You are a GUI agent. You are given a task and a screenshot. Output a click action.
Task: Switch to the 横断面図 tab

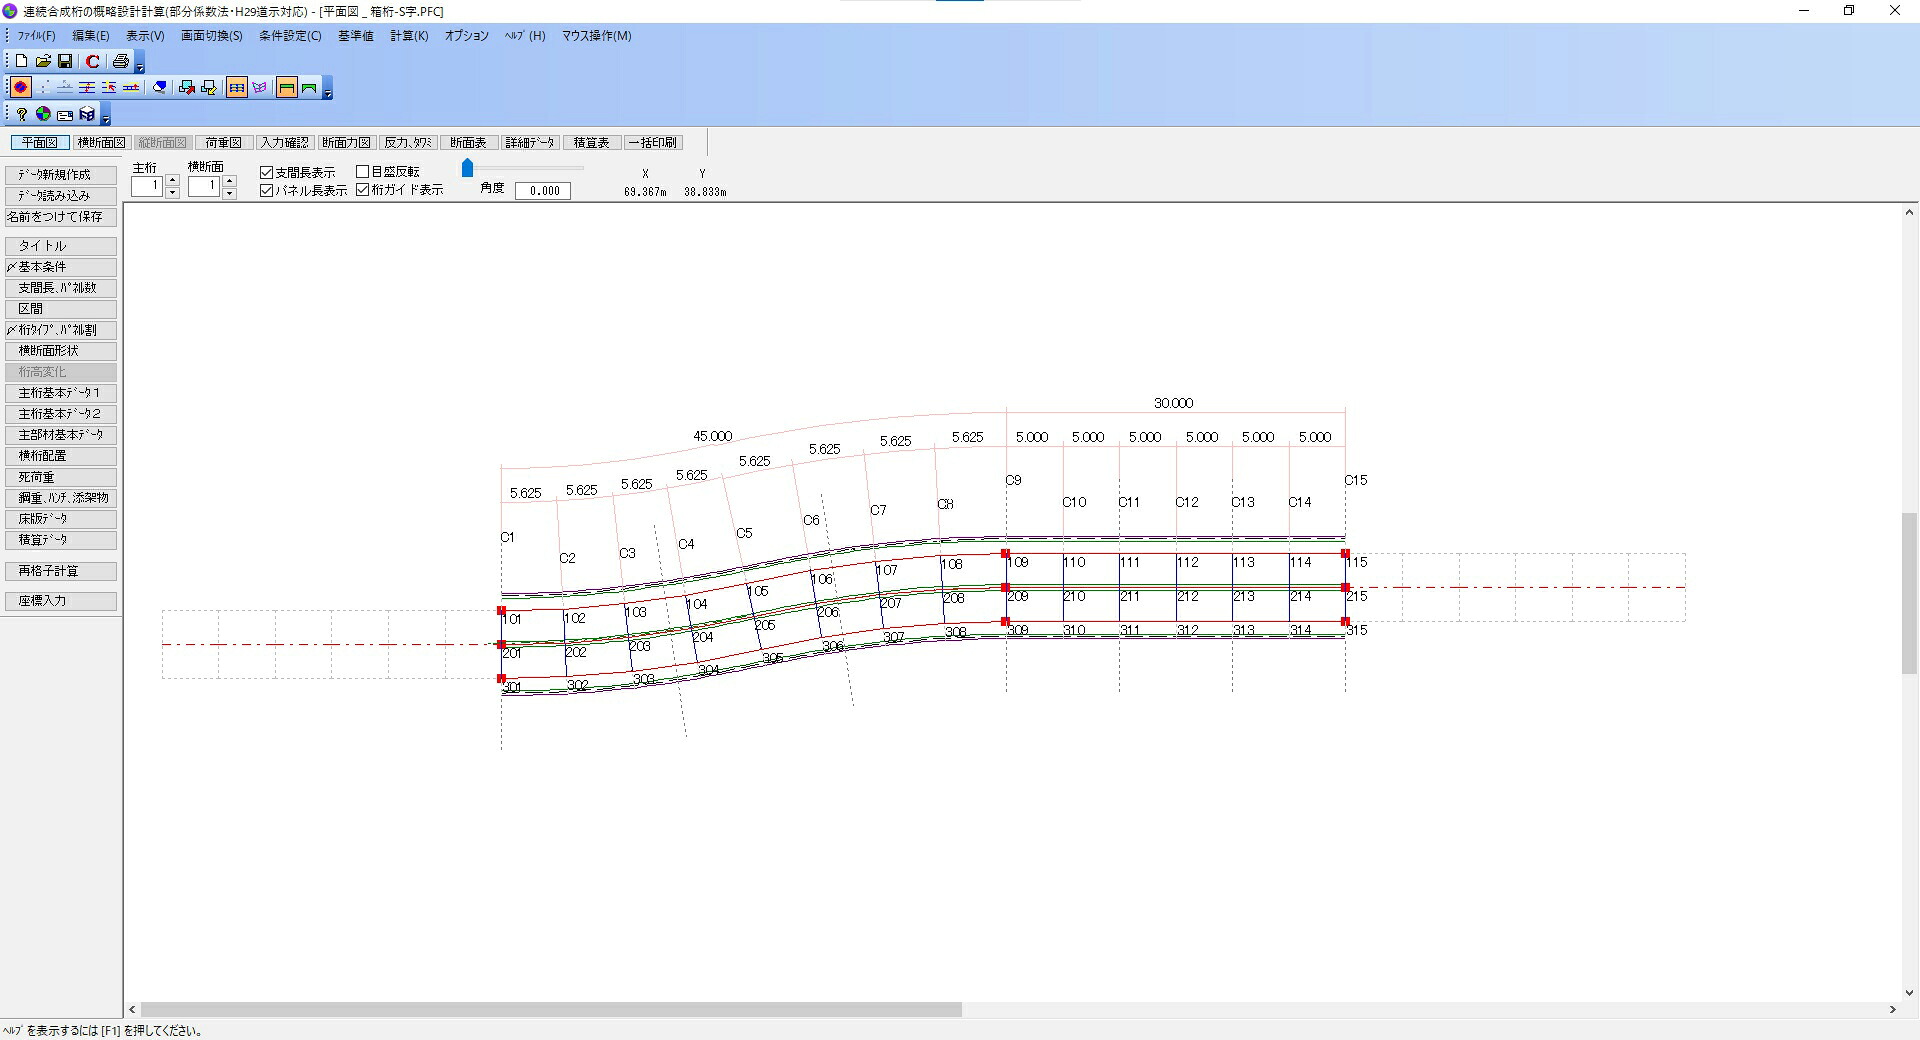click(x=101, y=143)
